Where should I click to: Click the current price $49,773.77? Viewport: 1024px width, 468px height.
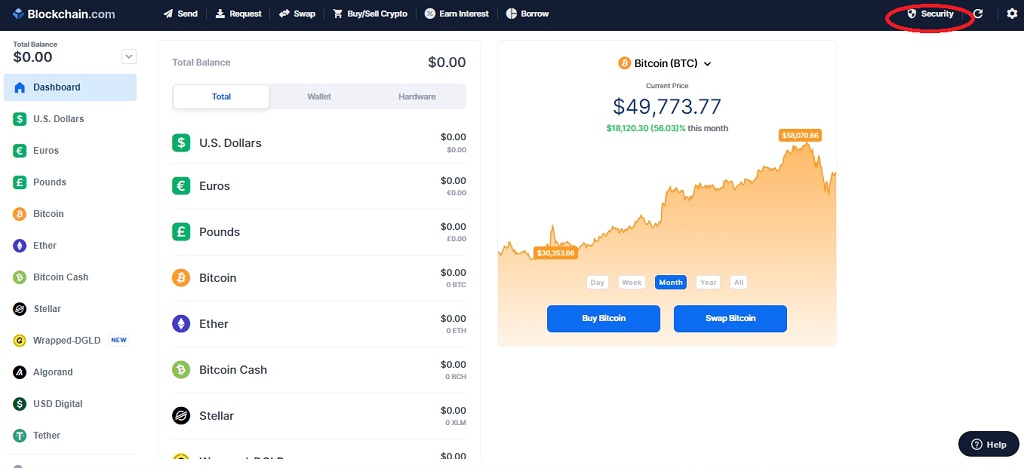click(667, 106)
